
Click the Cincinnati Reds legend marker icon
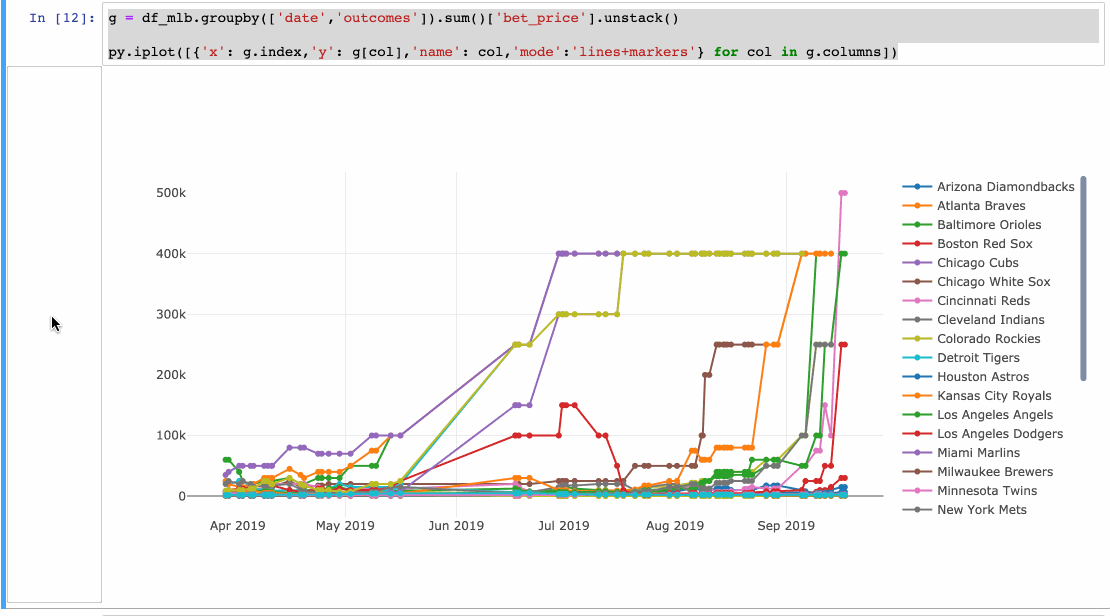pyautogui.click(x=919, y=300)
